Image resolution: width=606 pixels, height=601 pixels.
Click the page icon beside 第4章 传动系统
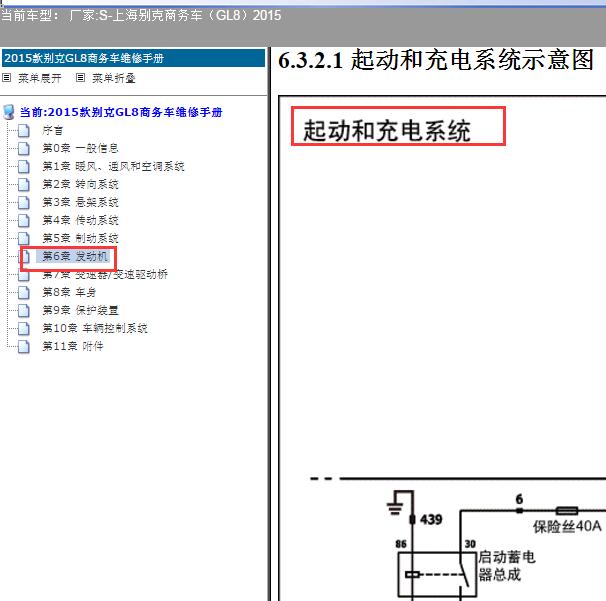[x=24, y=220]
